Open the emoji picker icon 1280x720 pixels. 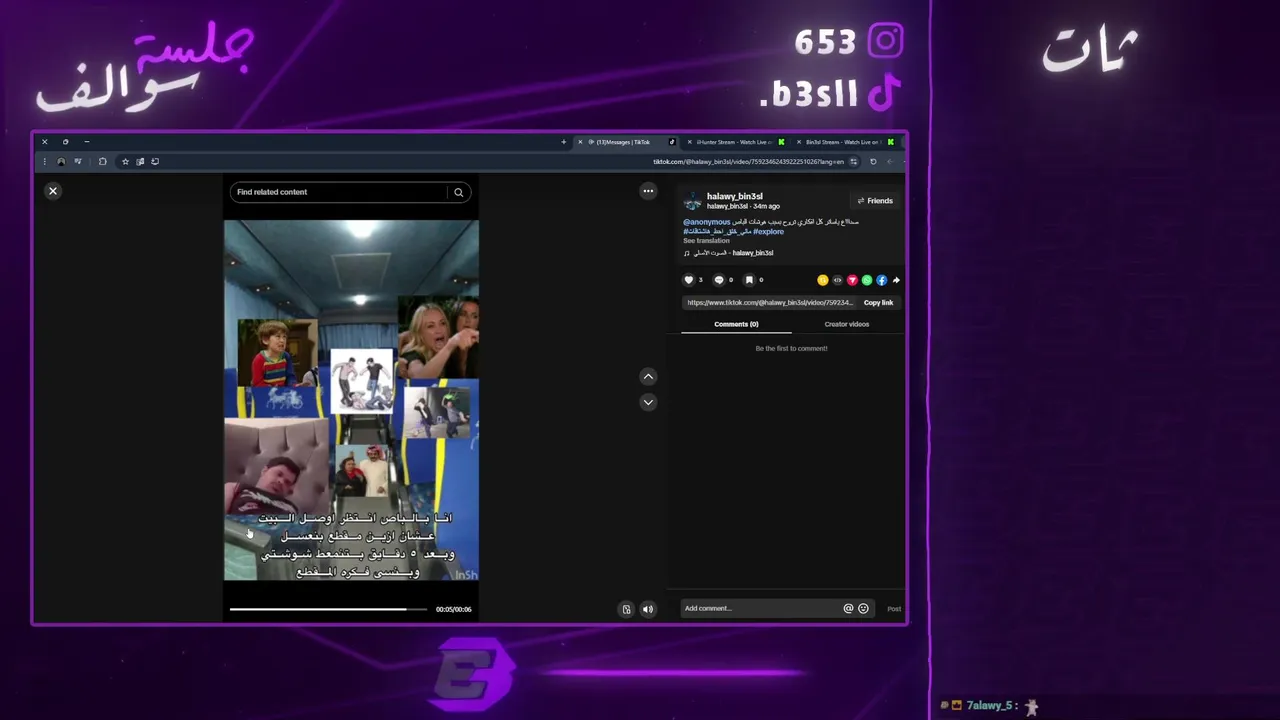pos(863,608)
